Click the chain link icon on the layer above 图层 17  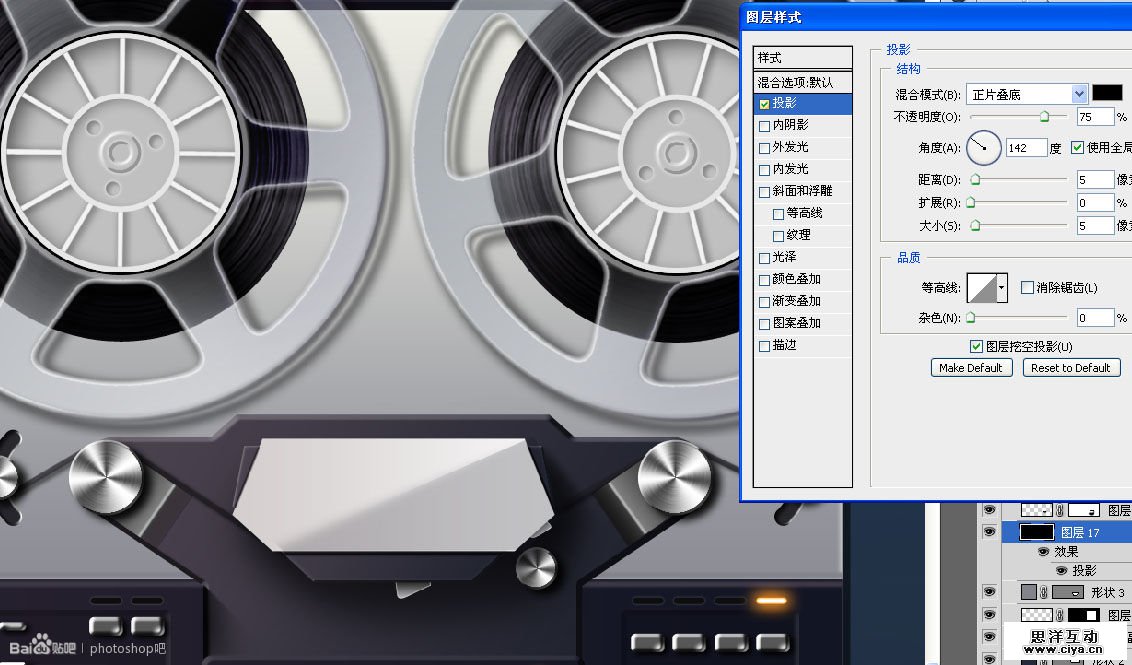pyautogui.click(x=1060, y=510)
